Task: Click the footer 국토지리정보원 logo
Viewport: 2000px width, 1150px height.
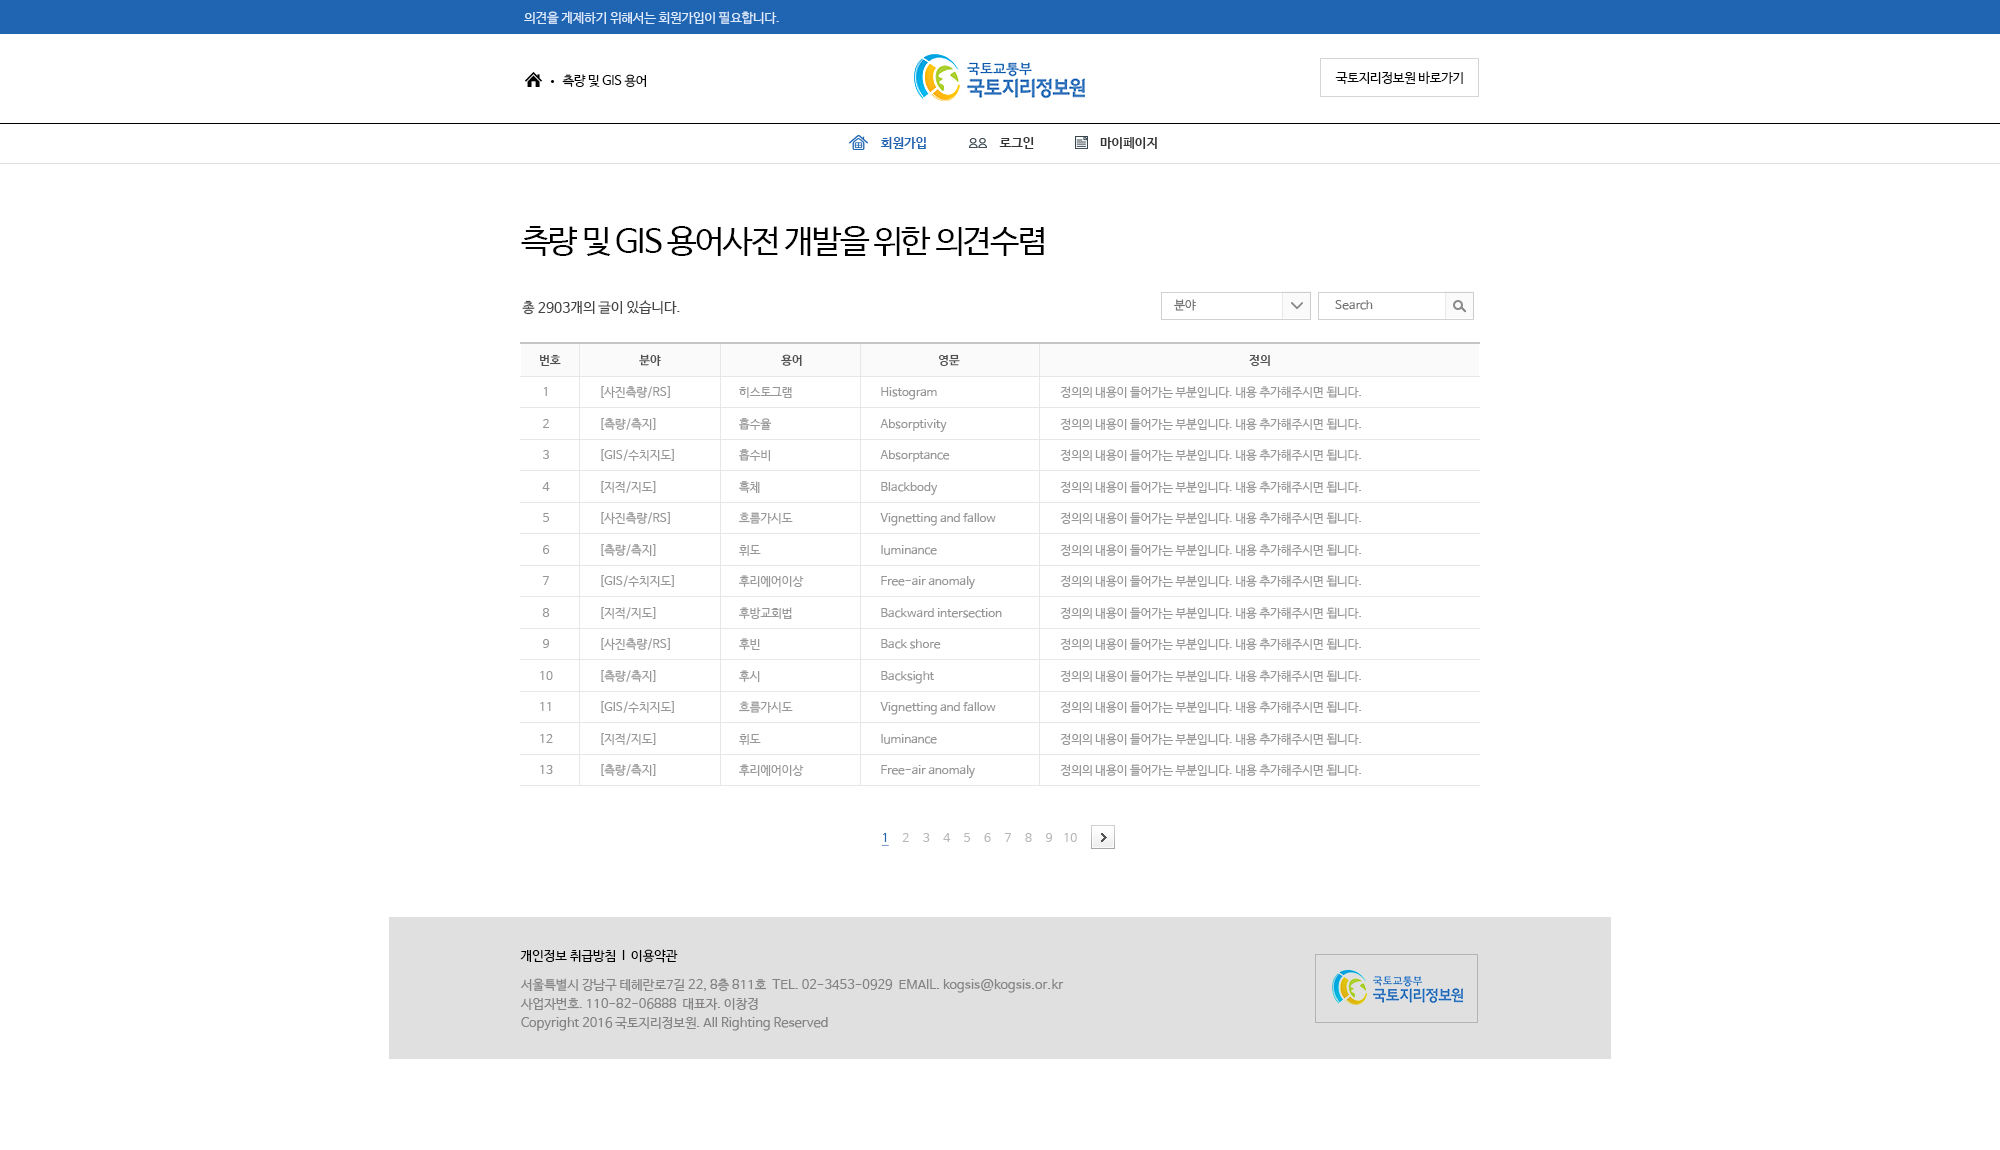Action: [x=1396, y=988]
